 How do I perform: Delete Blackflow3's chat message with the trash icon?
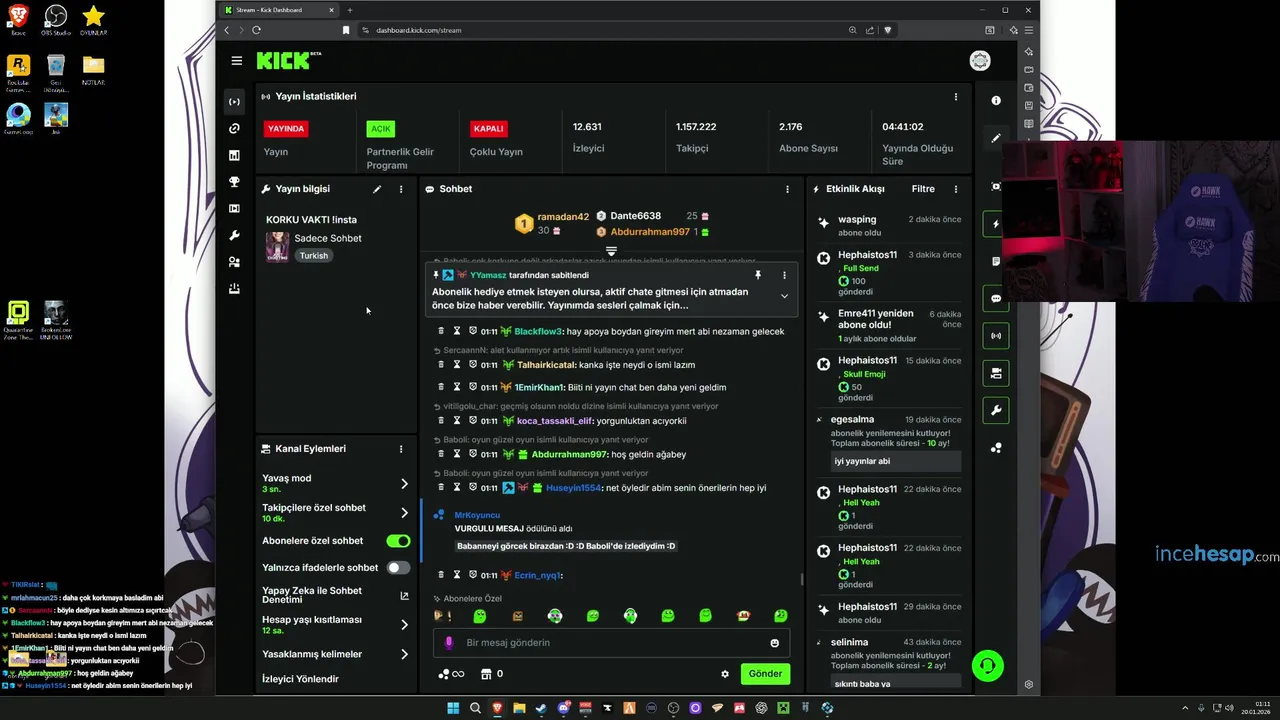[441, 331]
